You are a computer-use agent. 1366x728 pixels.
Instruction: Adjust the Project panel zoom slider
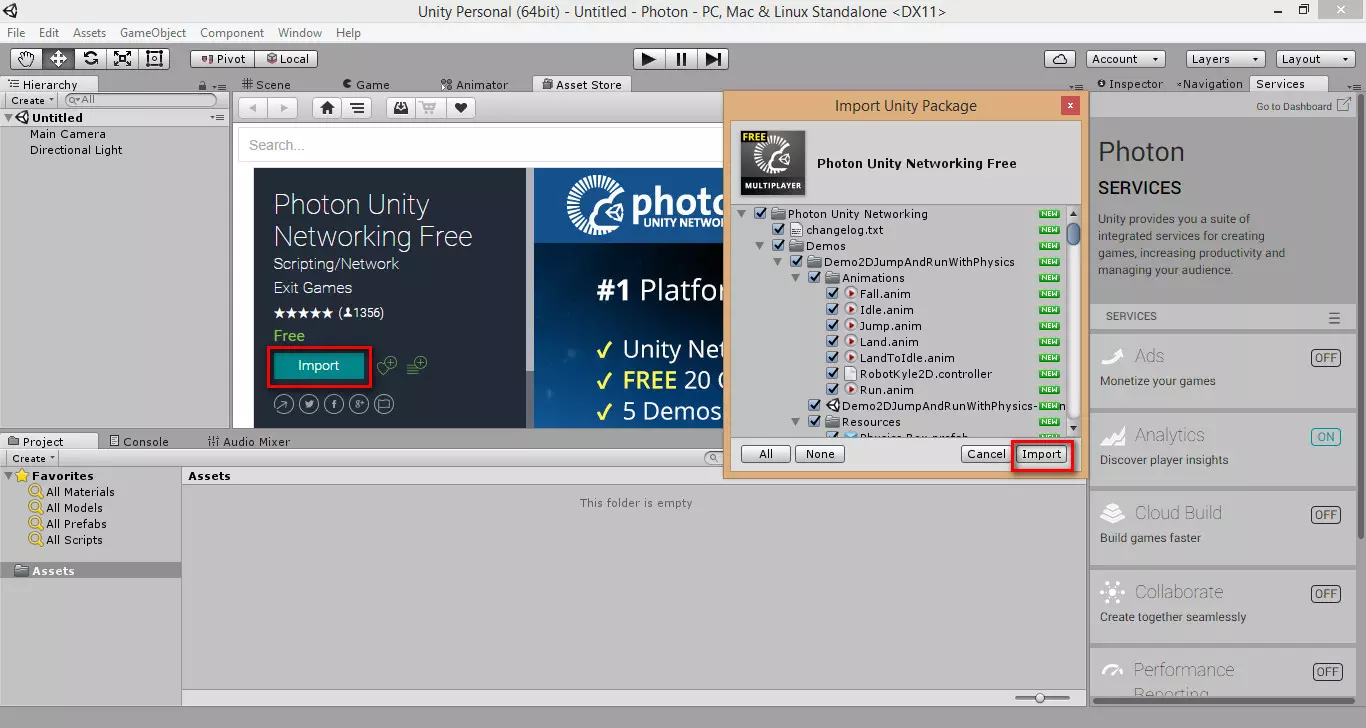point(1039,699)
